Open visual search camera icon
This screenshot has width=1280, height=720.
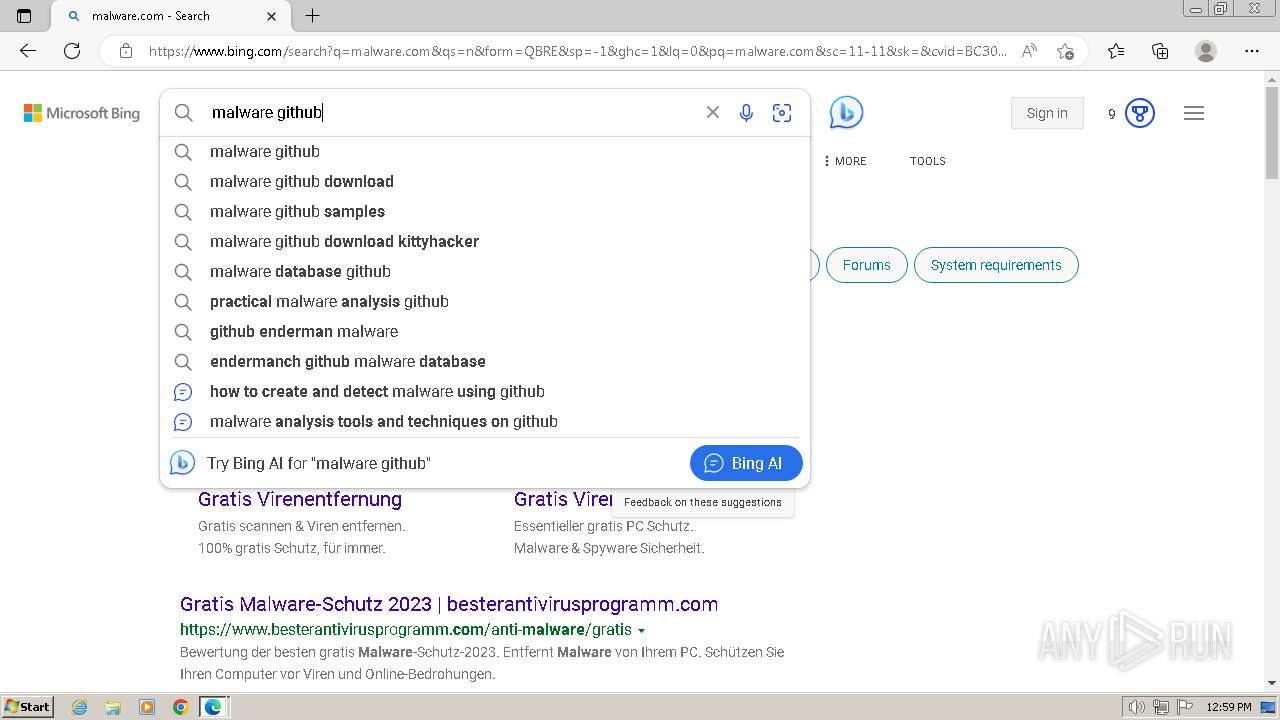[782, 113]
